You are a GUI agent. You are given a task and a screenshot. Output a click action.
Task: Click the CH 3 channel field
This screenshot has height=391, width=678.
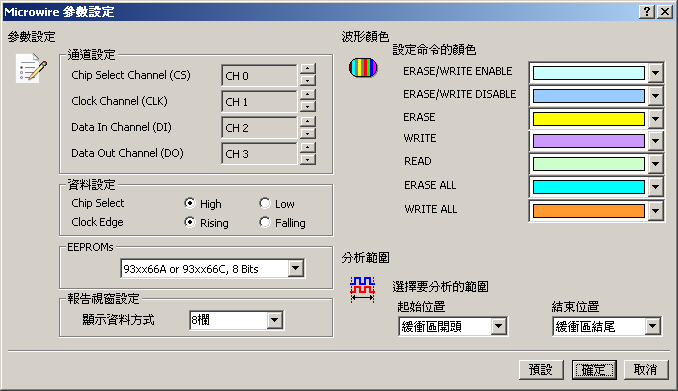click(x=259, y=154)
